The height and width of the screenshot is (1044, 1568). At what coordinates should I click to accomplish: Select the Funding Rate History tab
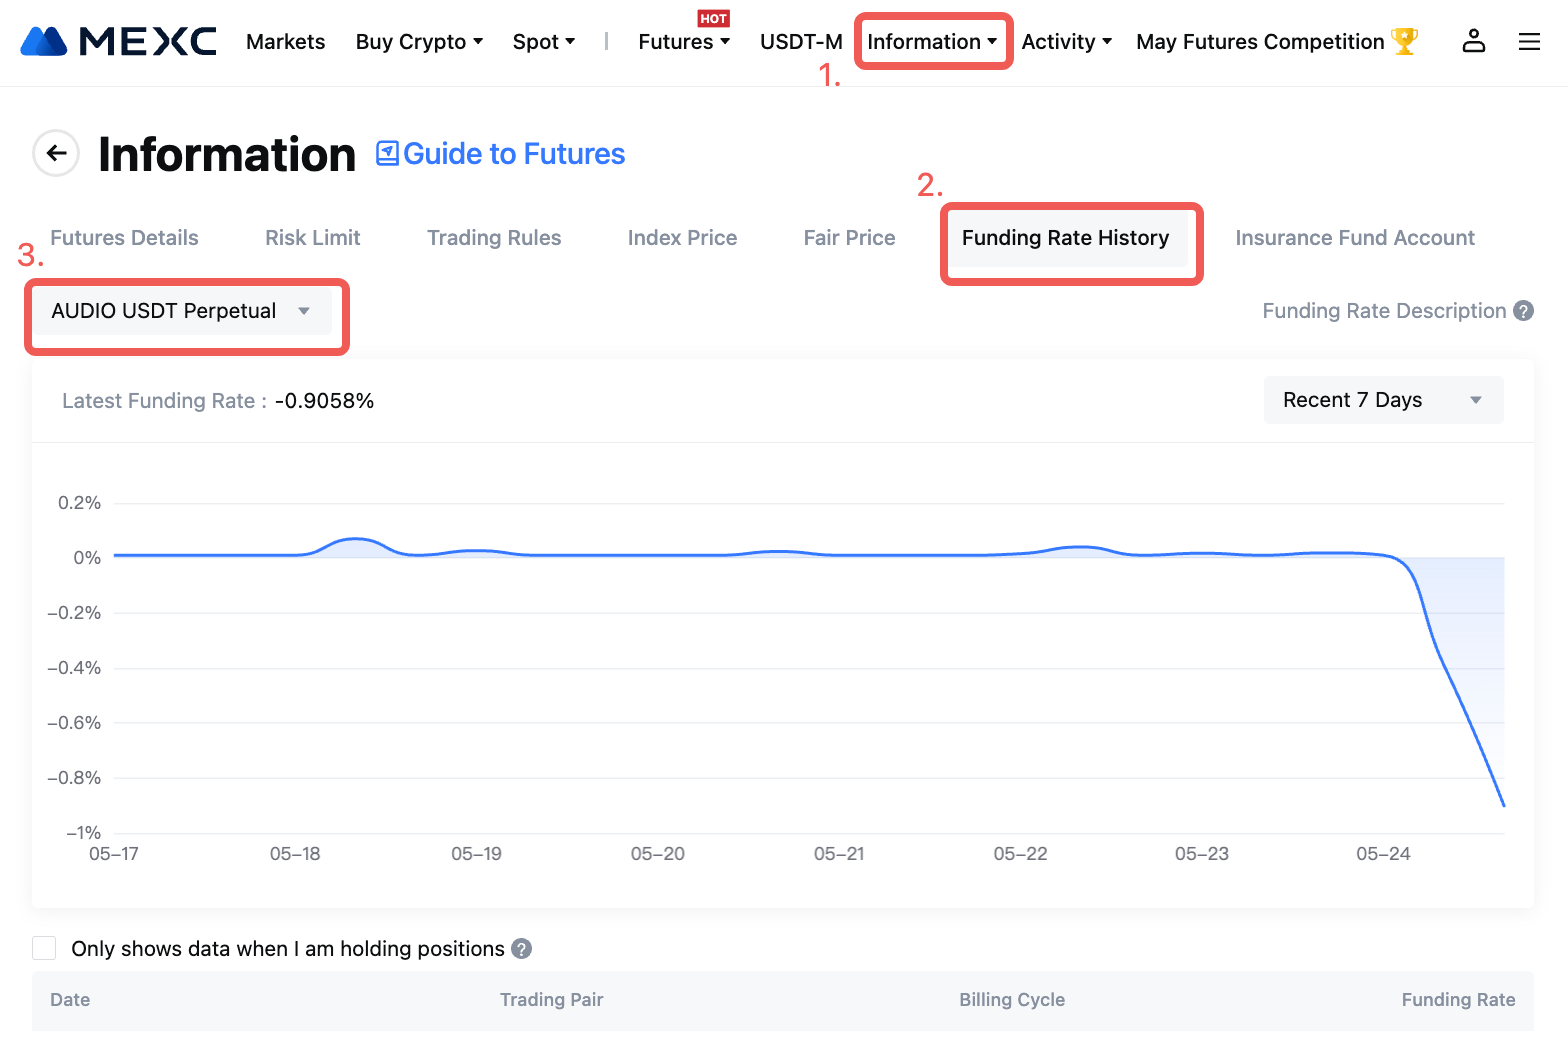[1065, 238]
